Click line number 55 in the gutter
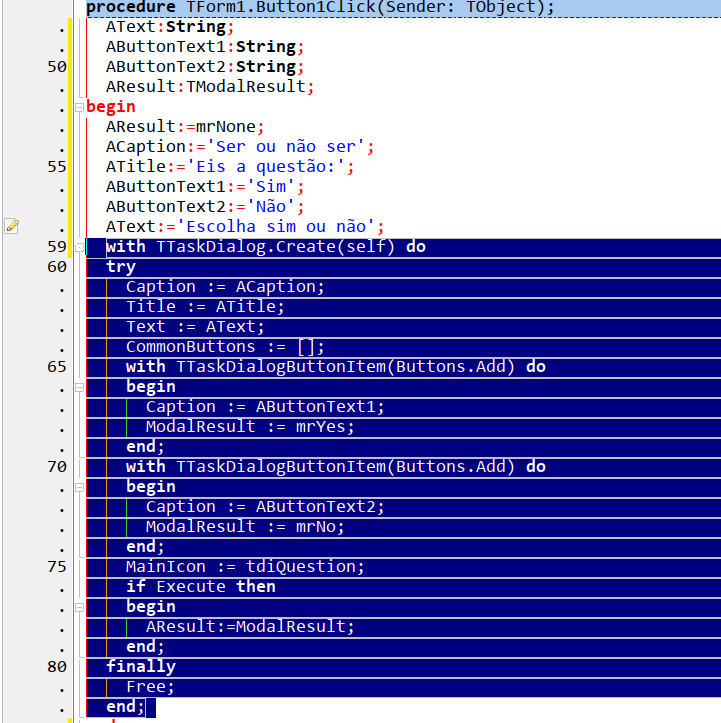 (57, 167)
